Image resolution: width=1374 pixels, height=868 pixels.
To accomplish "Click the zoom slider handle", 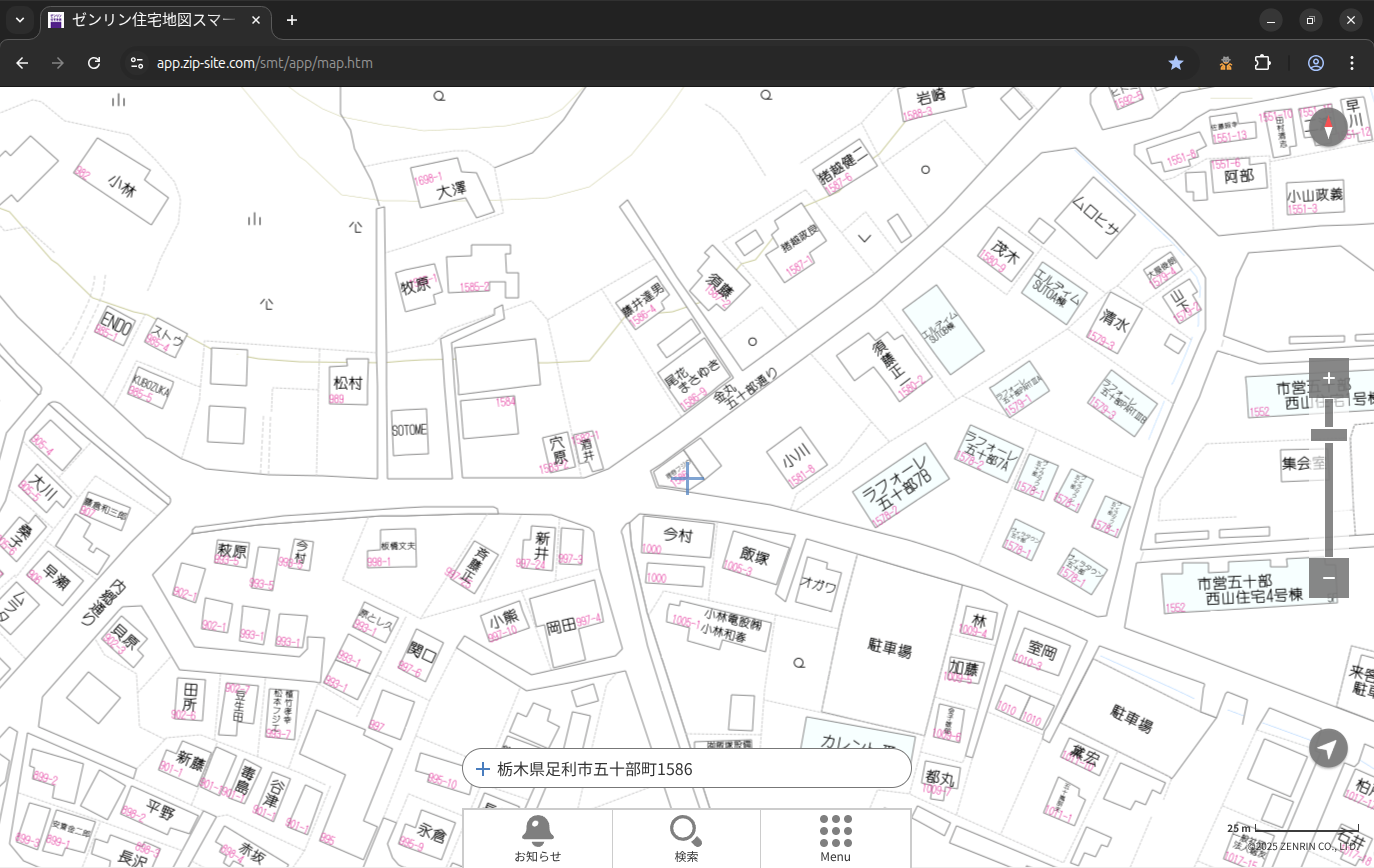I will pos(1329,434).
